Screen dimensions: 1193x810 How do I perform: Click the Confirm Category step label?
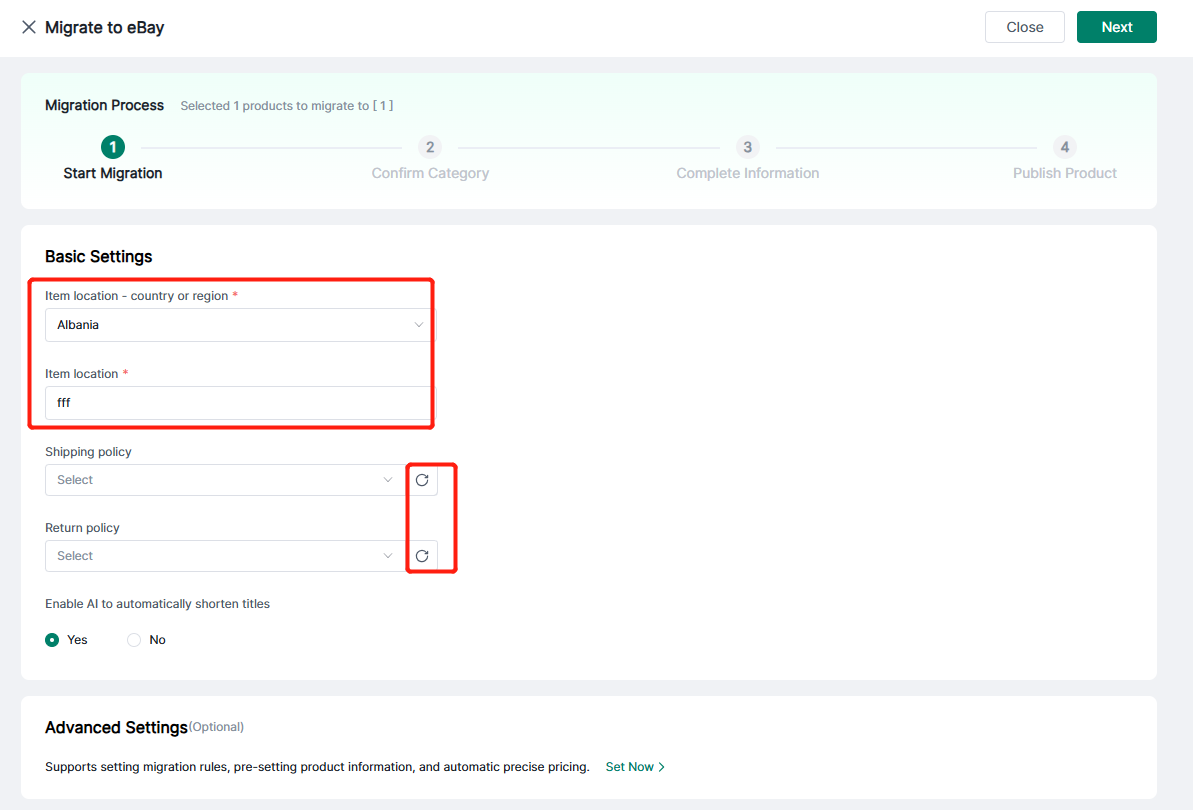point(430,173)
